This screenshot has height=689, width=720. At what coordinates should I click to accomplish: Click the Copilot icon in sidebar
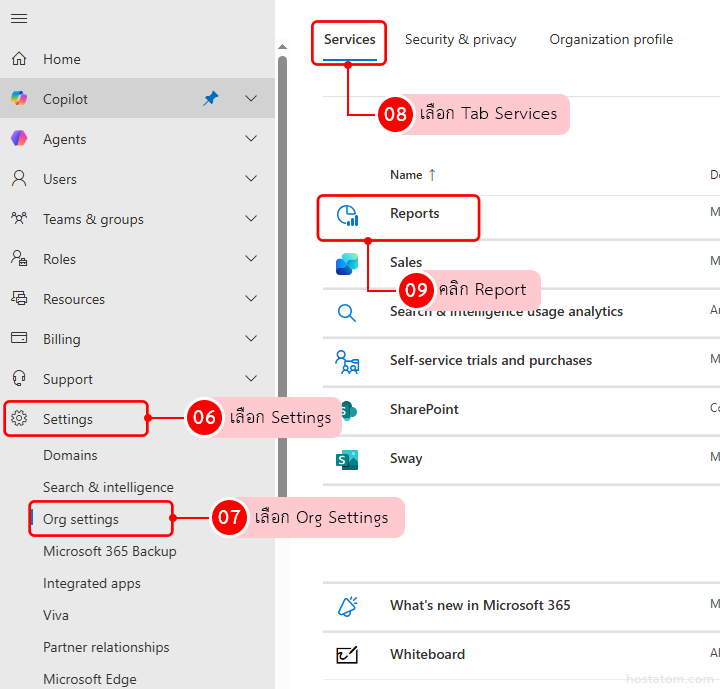pyautogui.click(x=19, y=99)
